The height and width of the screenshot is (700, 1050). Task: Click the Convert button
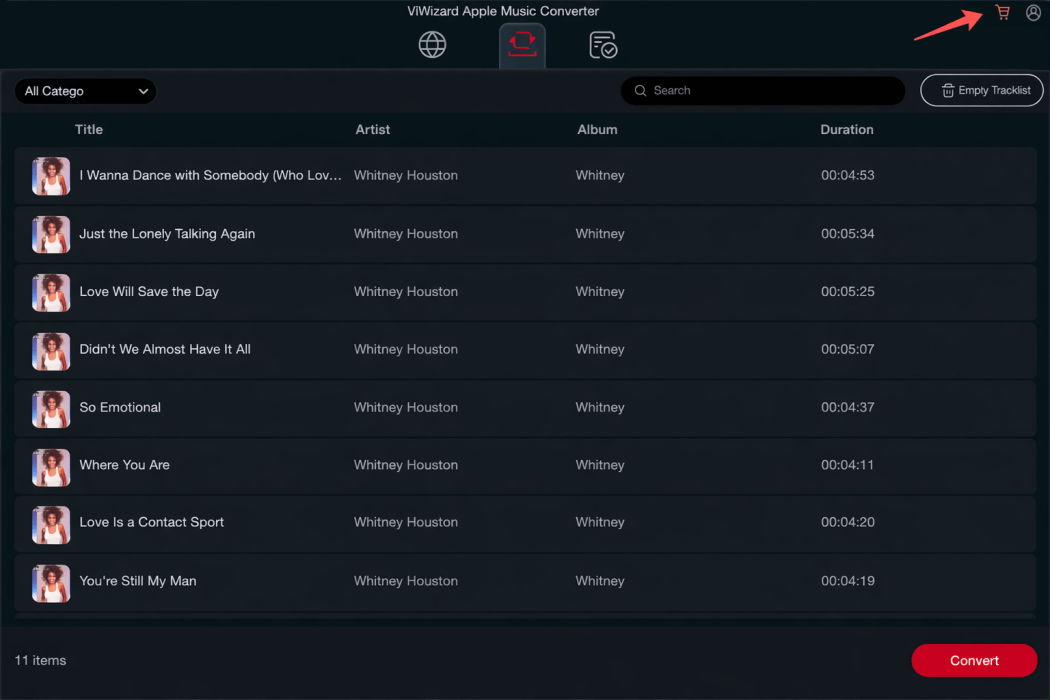pyautogui.click(x=973, y=660)
